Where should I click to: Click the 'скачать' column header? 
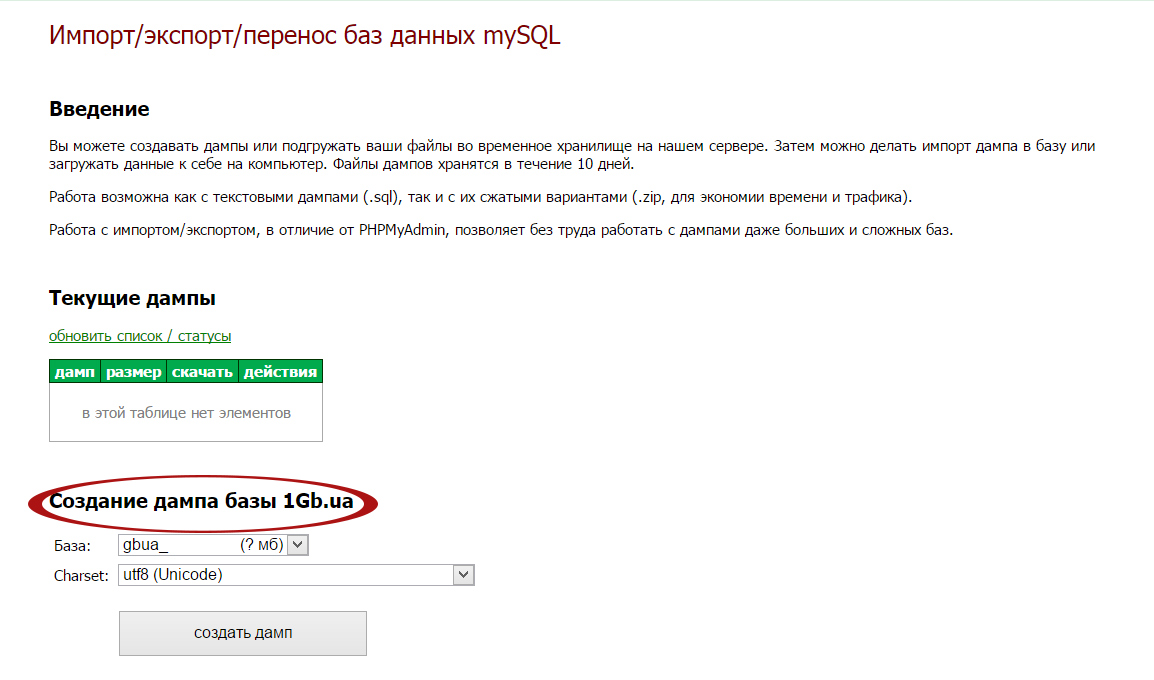pyautogui.click(x=202, y=372)
